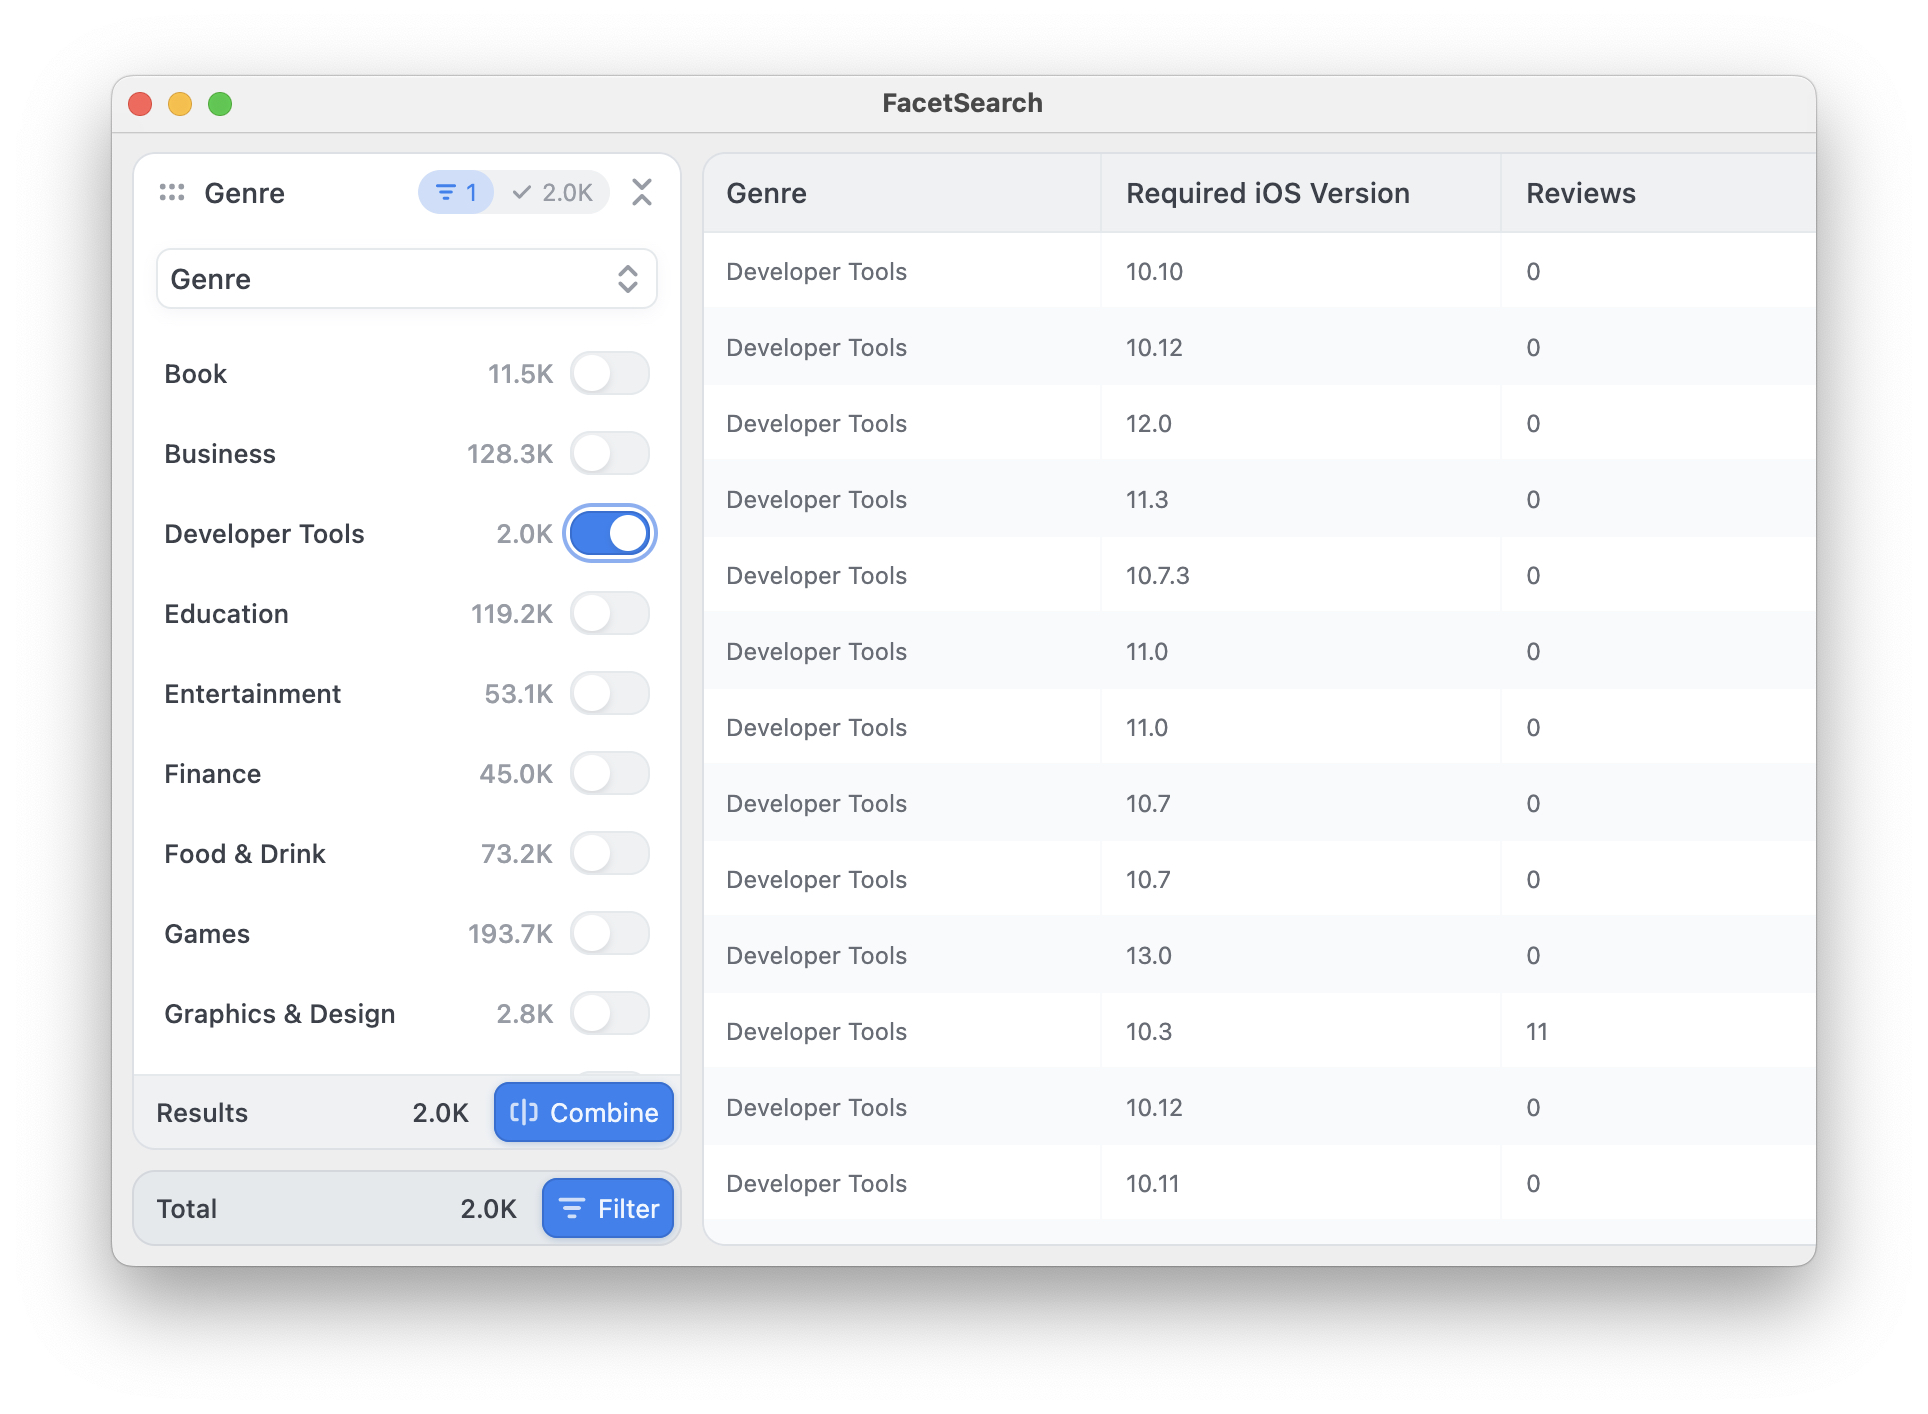This screenshot has height=1414, width=1928.
Task: Toggle the Book genre switch on
Action: pyautogui.click(x=610, y=374)
